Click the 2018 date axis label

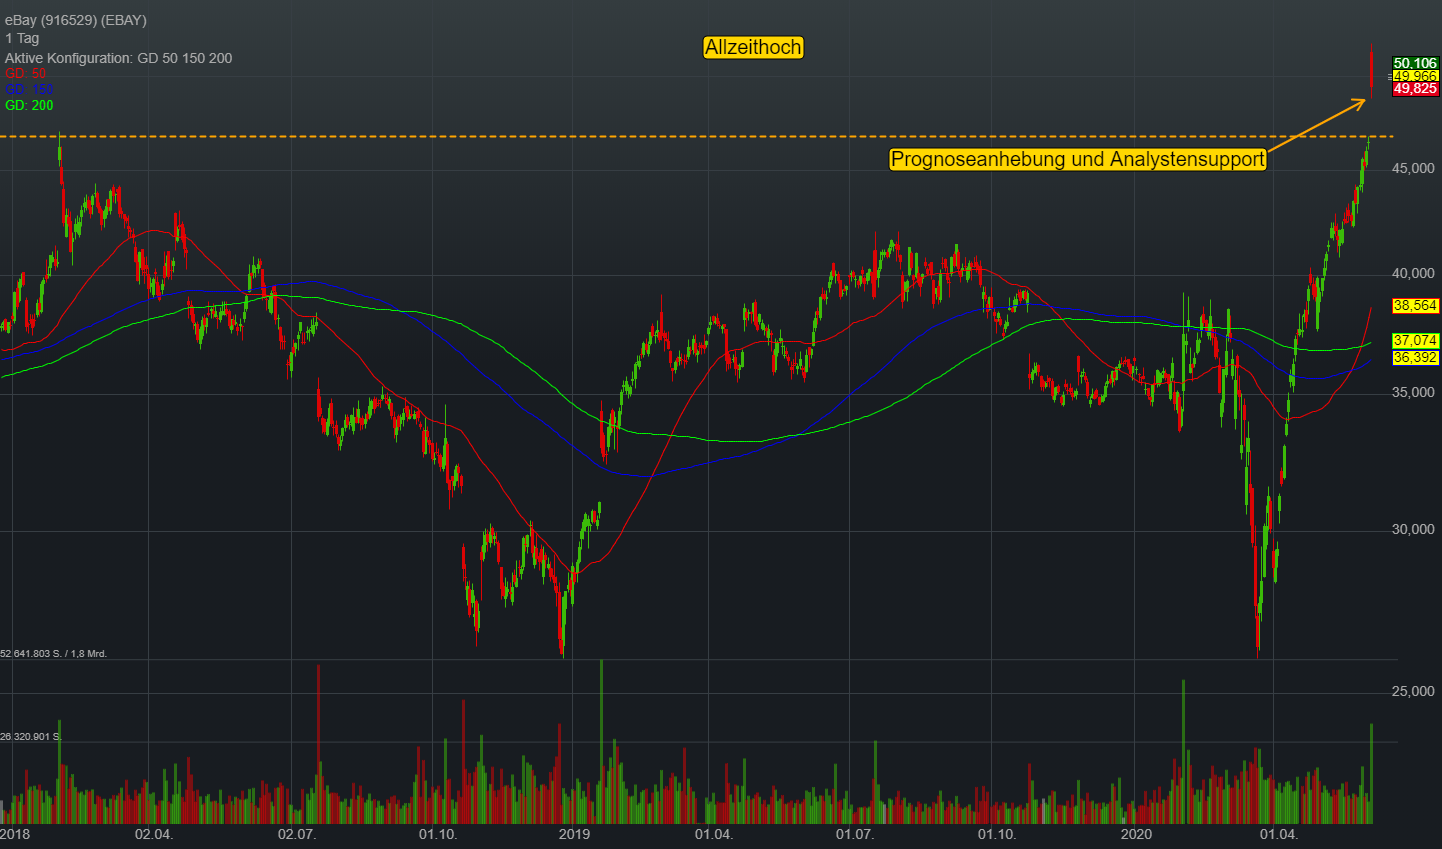(x=15, y=834)
